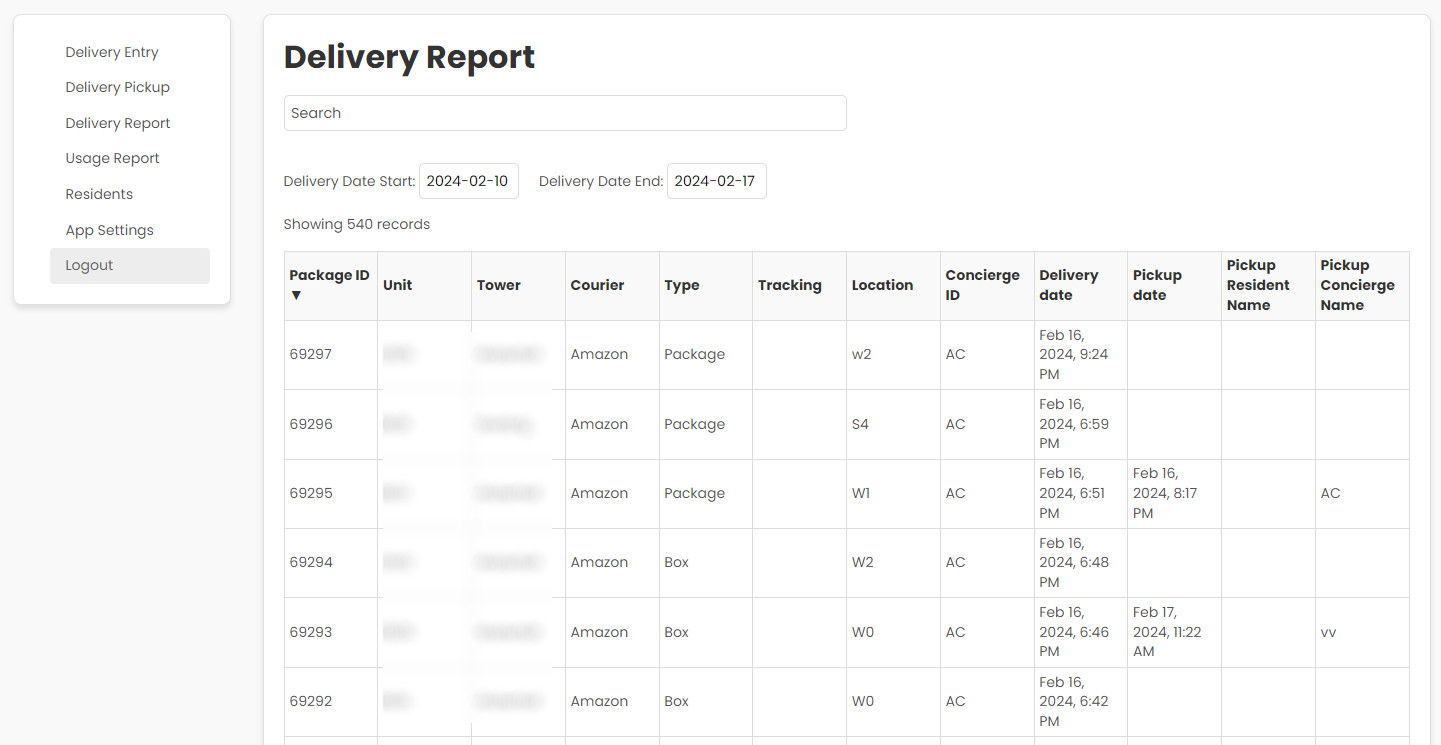Click the Tracking column header
The image size is (1441, 745).
789,286
